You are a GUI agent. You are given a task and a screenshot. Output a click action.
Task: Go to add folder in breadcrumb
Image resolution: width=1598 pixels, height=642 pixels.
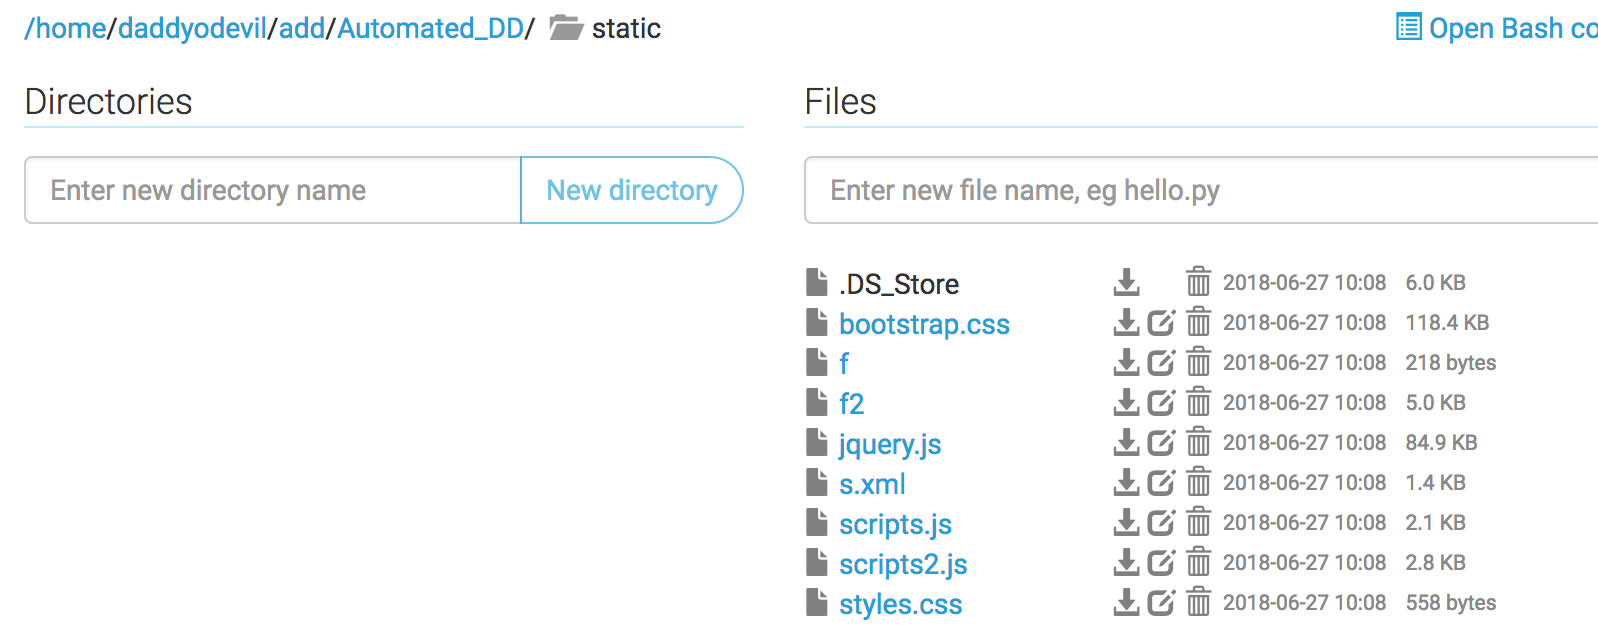[x=302, y=28]
